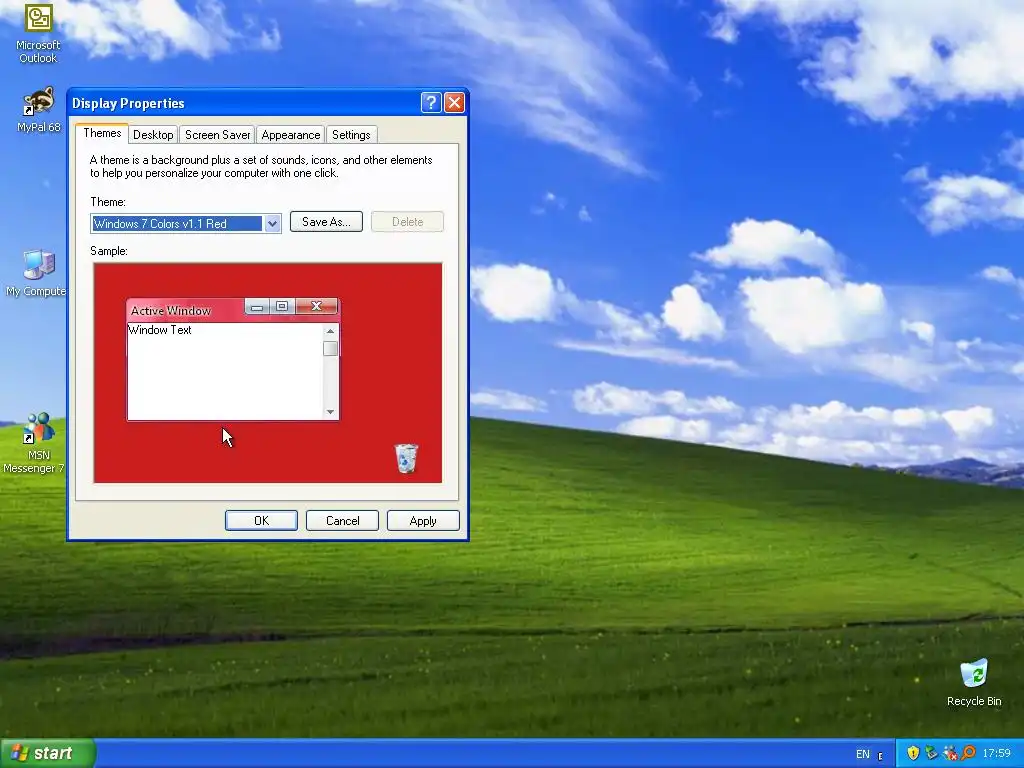Select the MSN Messenger 7 desktop shortcut
This screenshot has width=1024, height=768.
[34, 443]
